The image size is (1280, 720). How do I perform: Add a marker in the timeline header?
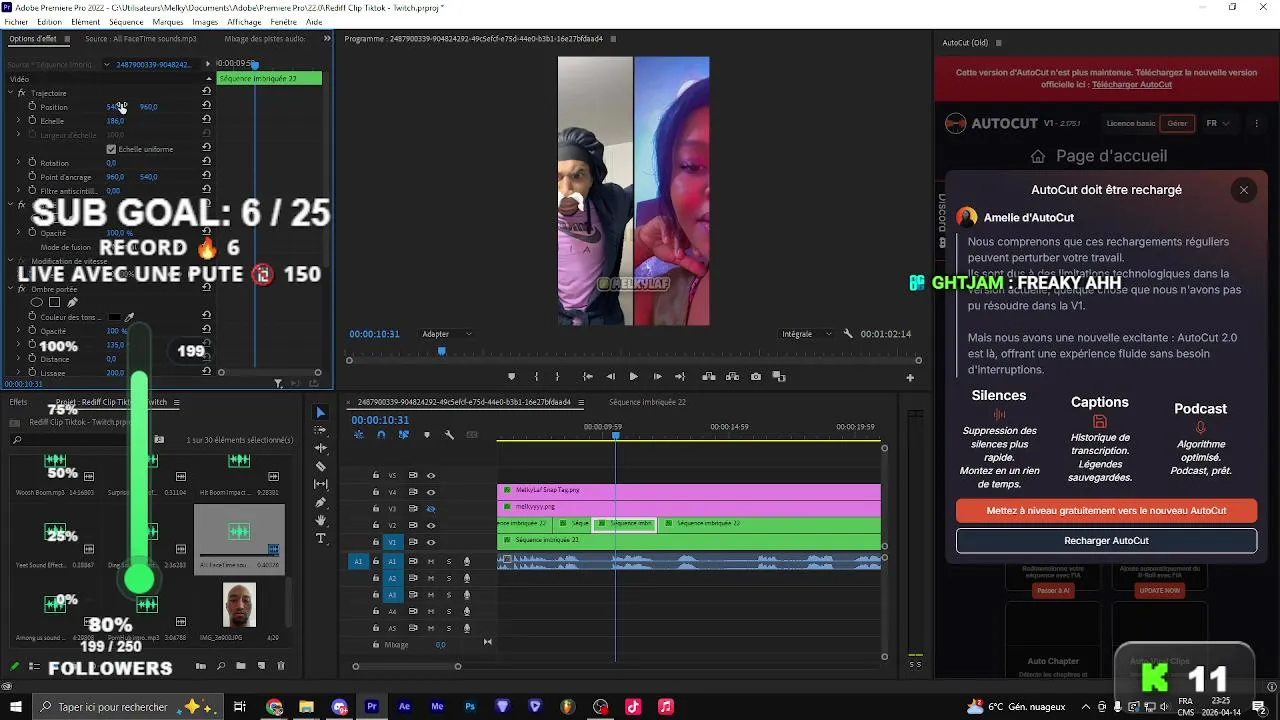click(427, 435)
